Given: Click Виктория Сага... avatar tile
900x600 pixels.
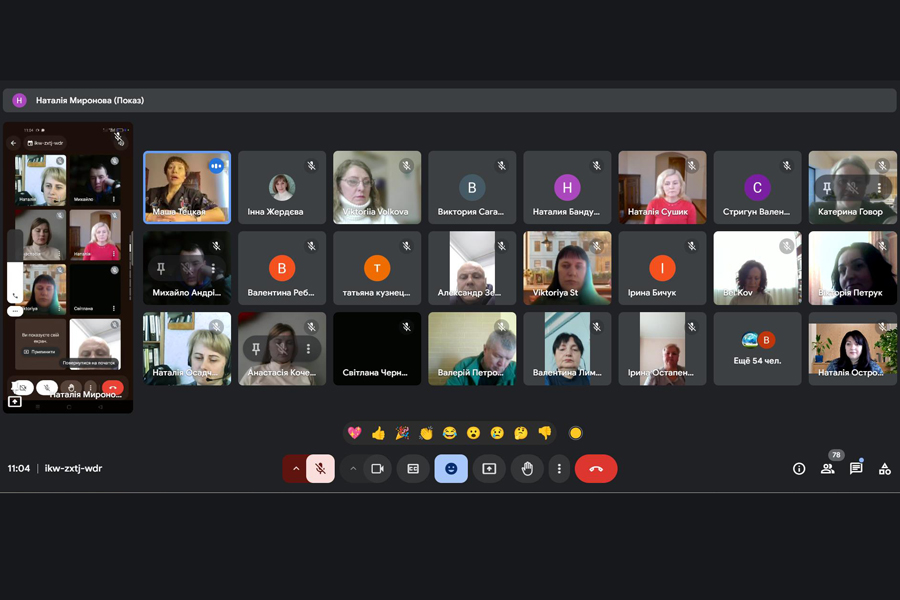Looking at the screenshot, I should coord(472,187).
